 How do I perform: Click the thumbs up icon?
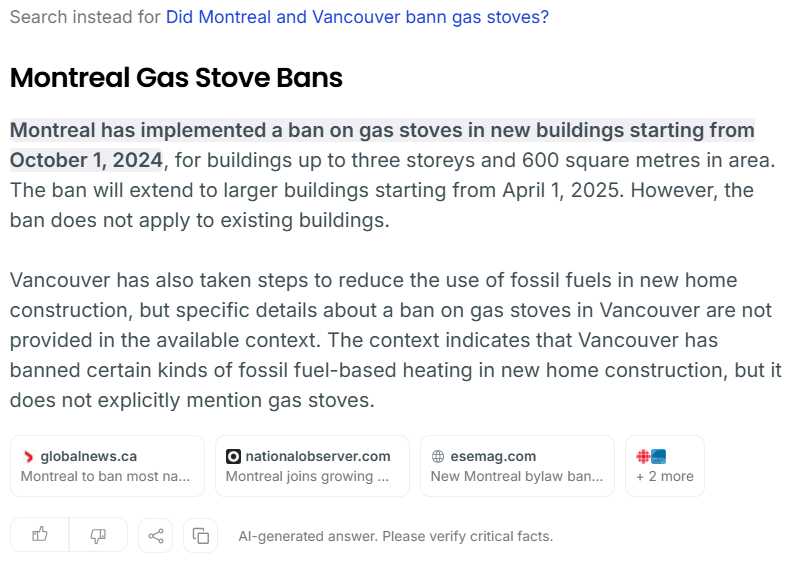coord(40,535)
